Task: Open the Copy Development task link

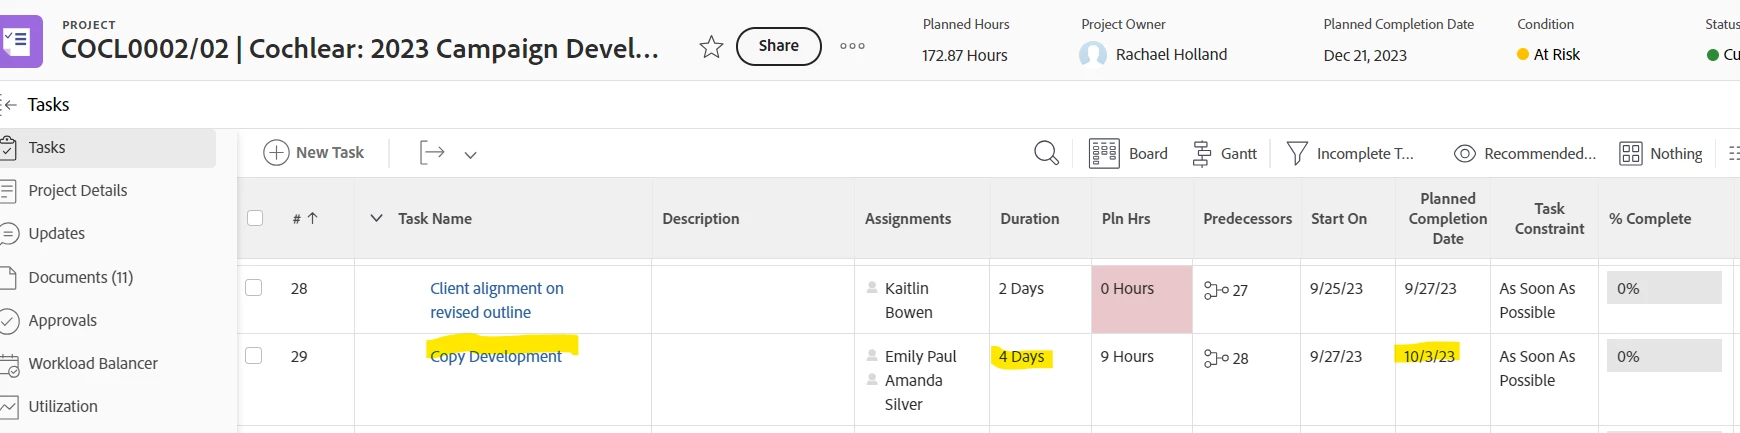Action: point(496,356)
